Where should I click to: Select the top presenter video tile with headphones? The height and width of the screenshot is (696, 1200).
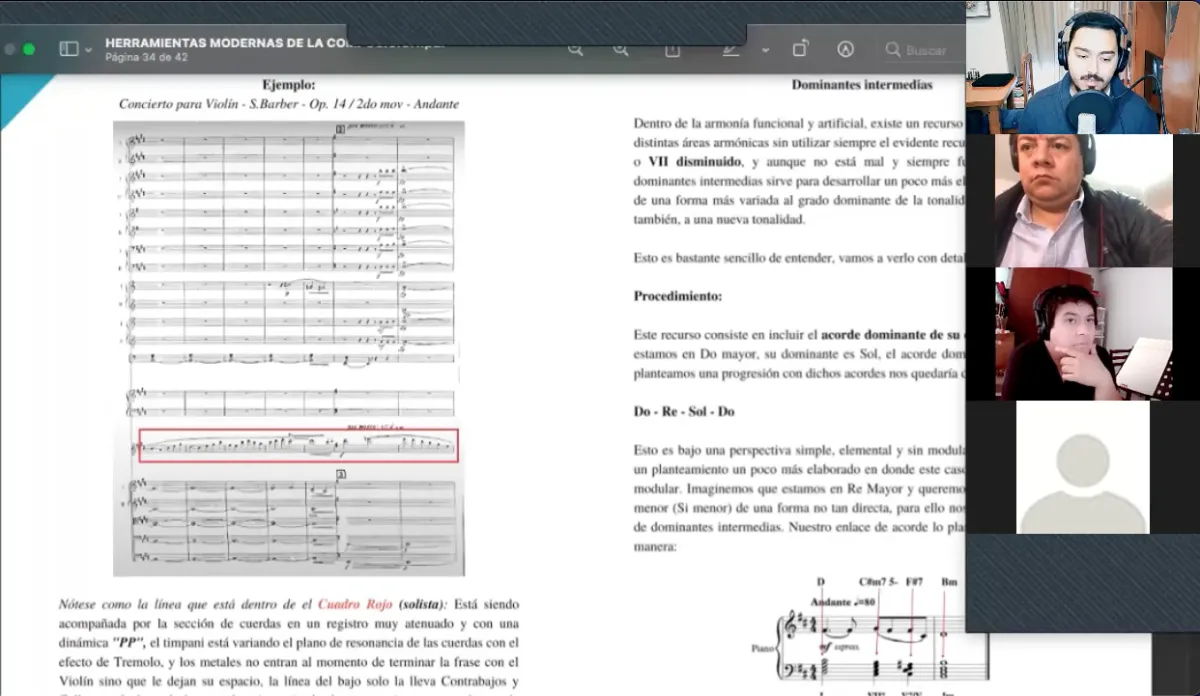(x=1083, y=67)
